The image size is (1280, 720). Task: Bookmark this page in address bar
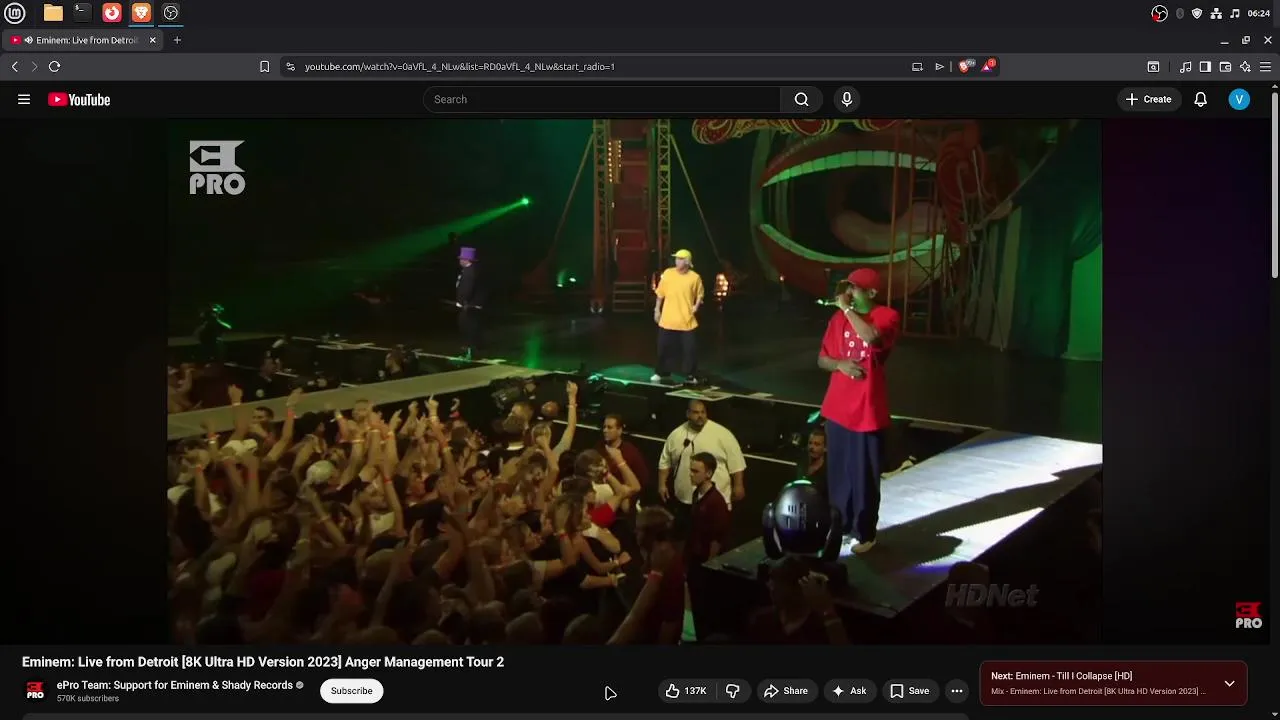pyautogui.click(x=264, y=66)
